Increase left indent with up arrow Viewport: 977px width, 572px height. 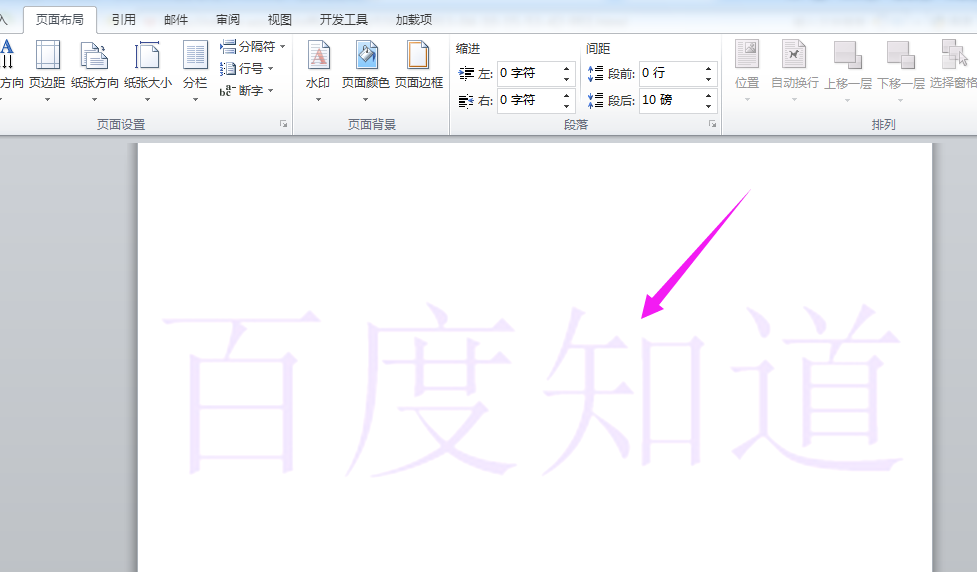(566, 68)
